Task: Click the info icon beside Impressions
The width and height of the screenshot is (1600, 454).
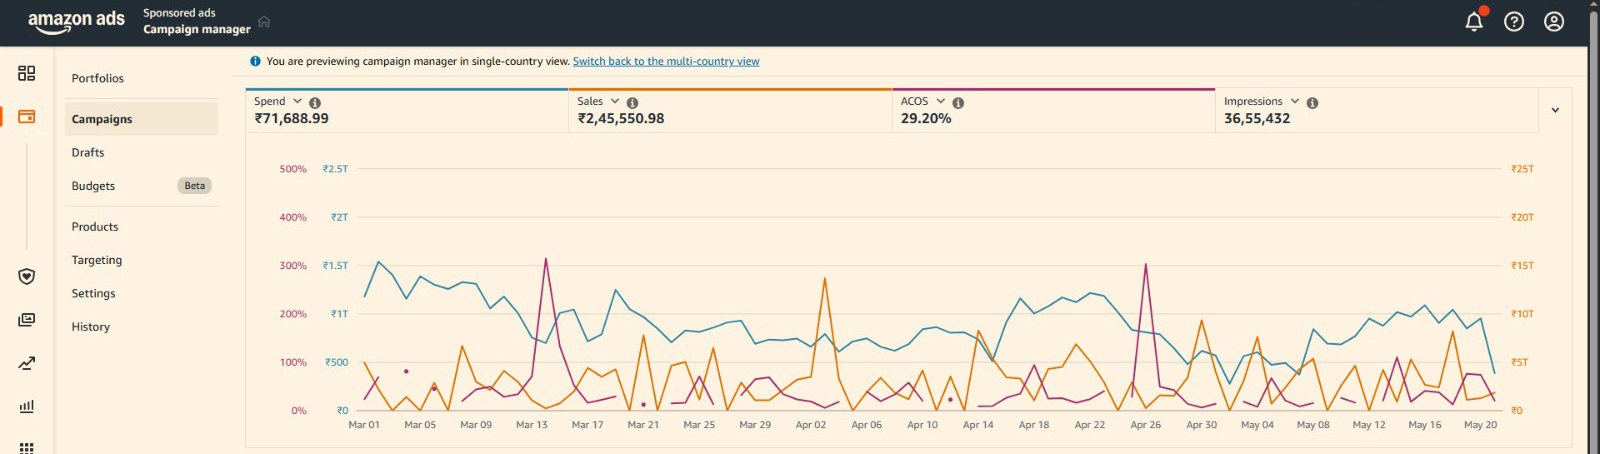Action: point(1312,103)
